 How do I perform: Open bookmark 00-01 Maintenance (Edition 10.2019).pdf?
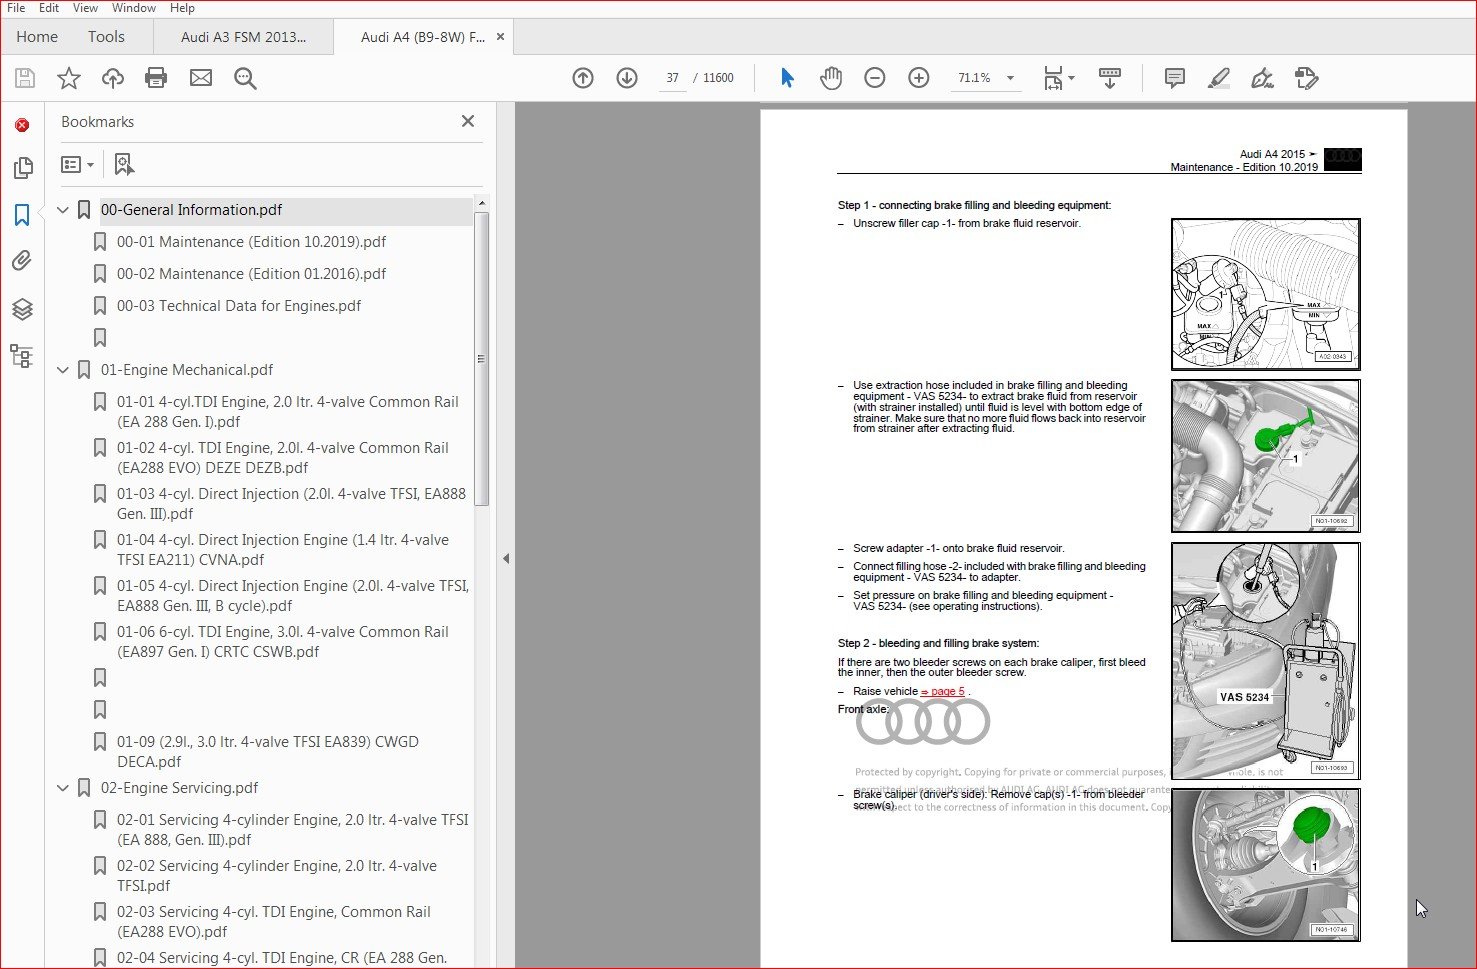point(251,242)
